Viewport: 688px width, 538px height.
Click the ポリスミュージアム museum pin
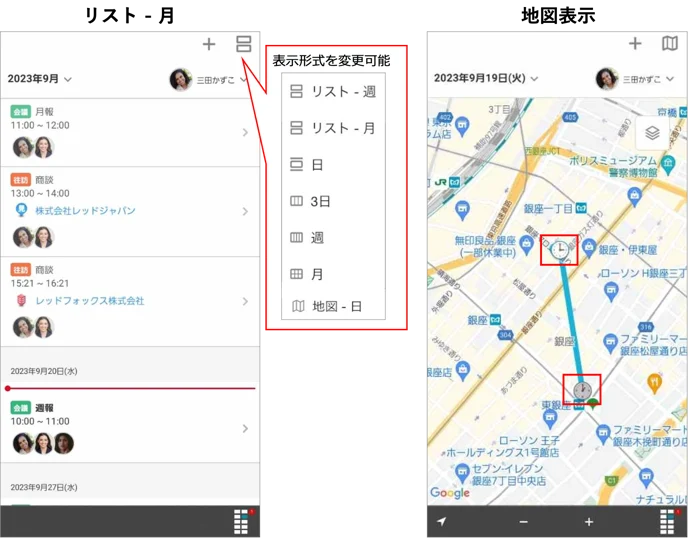(667, 165)
